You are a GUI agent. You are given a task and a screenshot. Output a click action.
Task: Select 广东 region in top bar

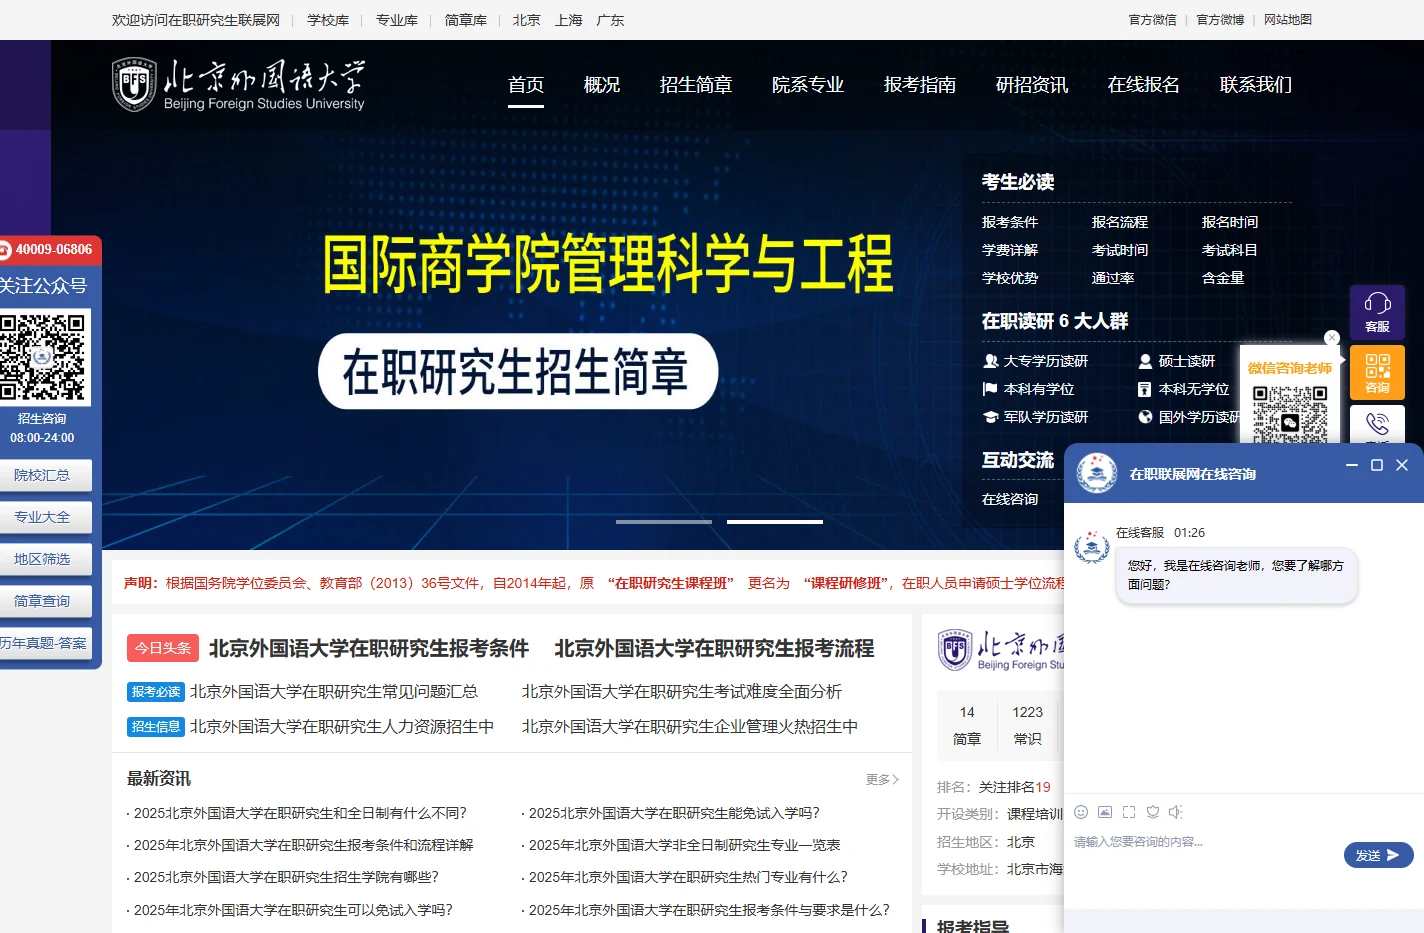tap(610, 20)
